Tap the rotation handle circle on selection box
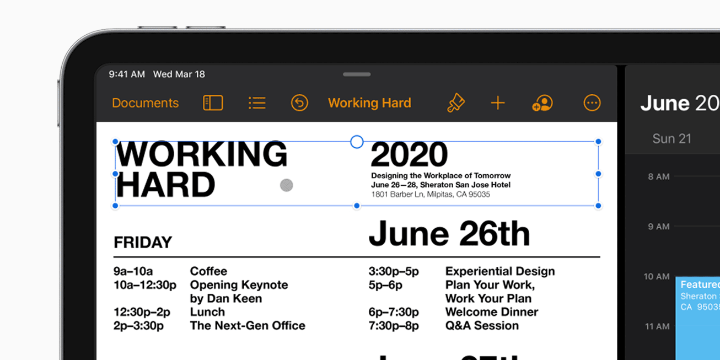The width and height of the screenshot is (720, 360). tap(357, 142)
